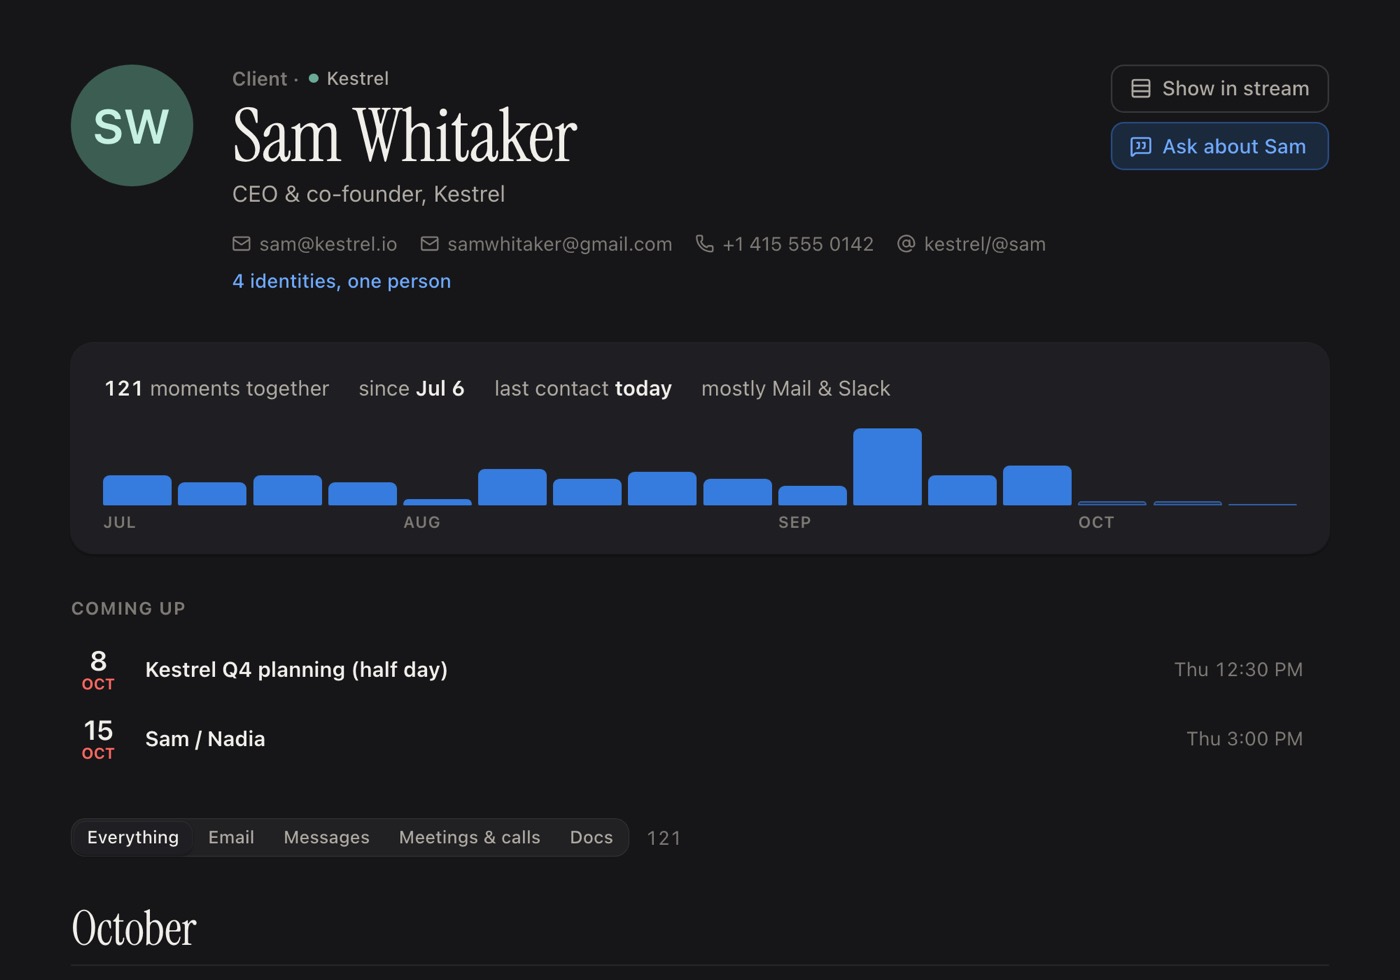Click the sam@kestrel.io email address

[328, 244]
